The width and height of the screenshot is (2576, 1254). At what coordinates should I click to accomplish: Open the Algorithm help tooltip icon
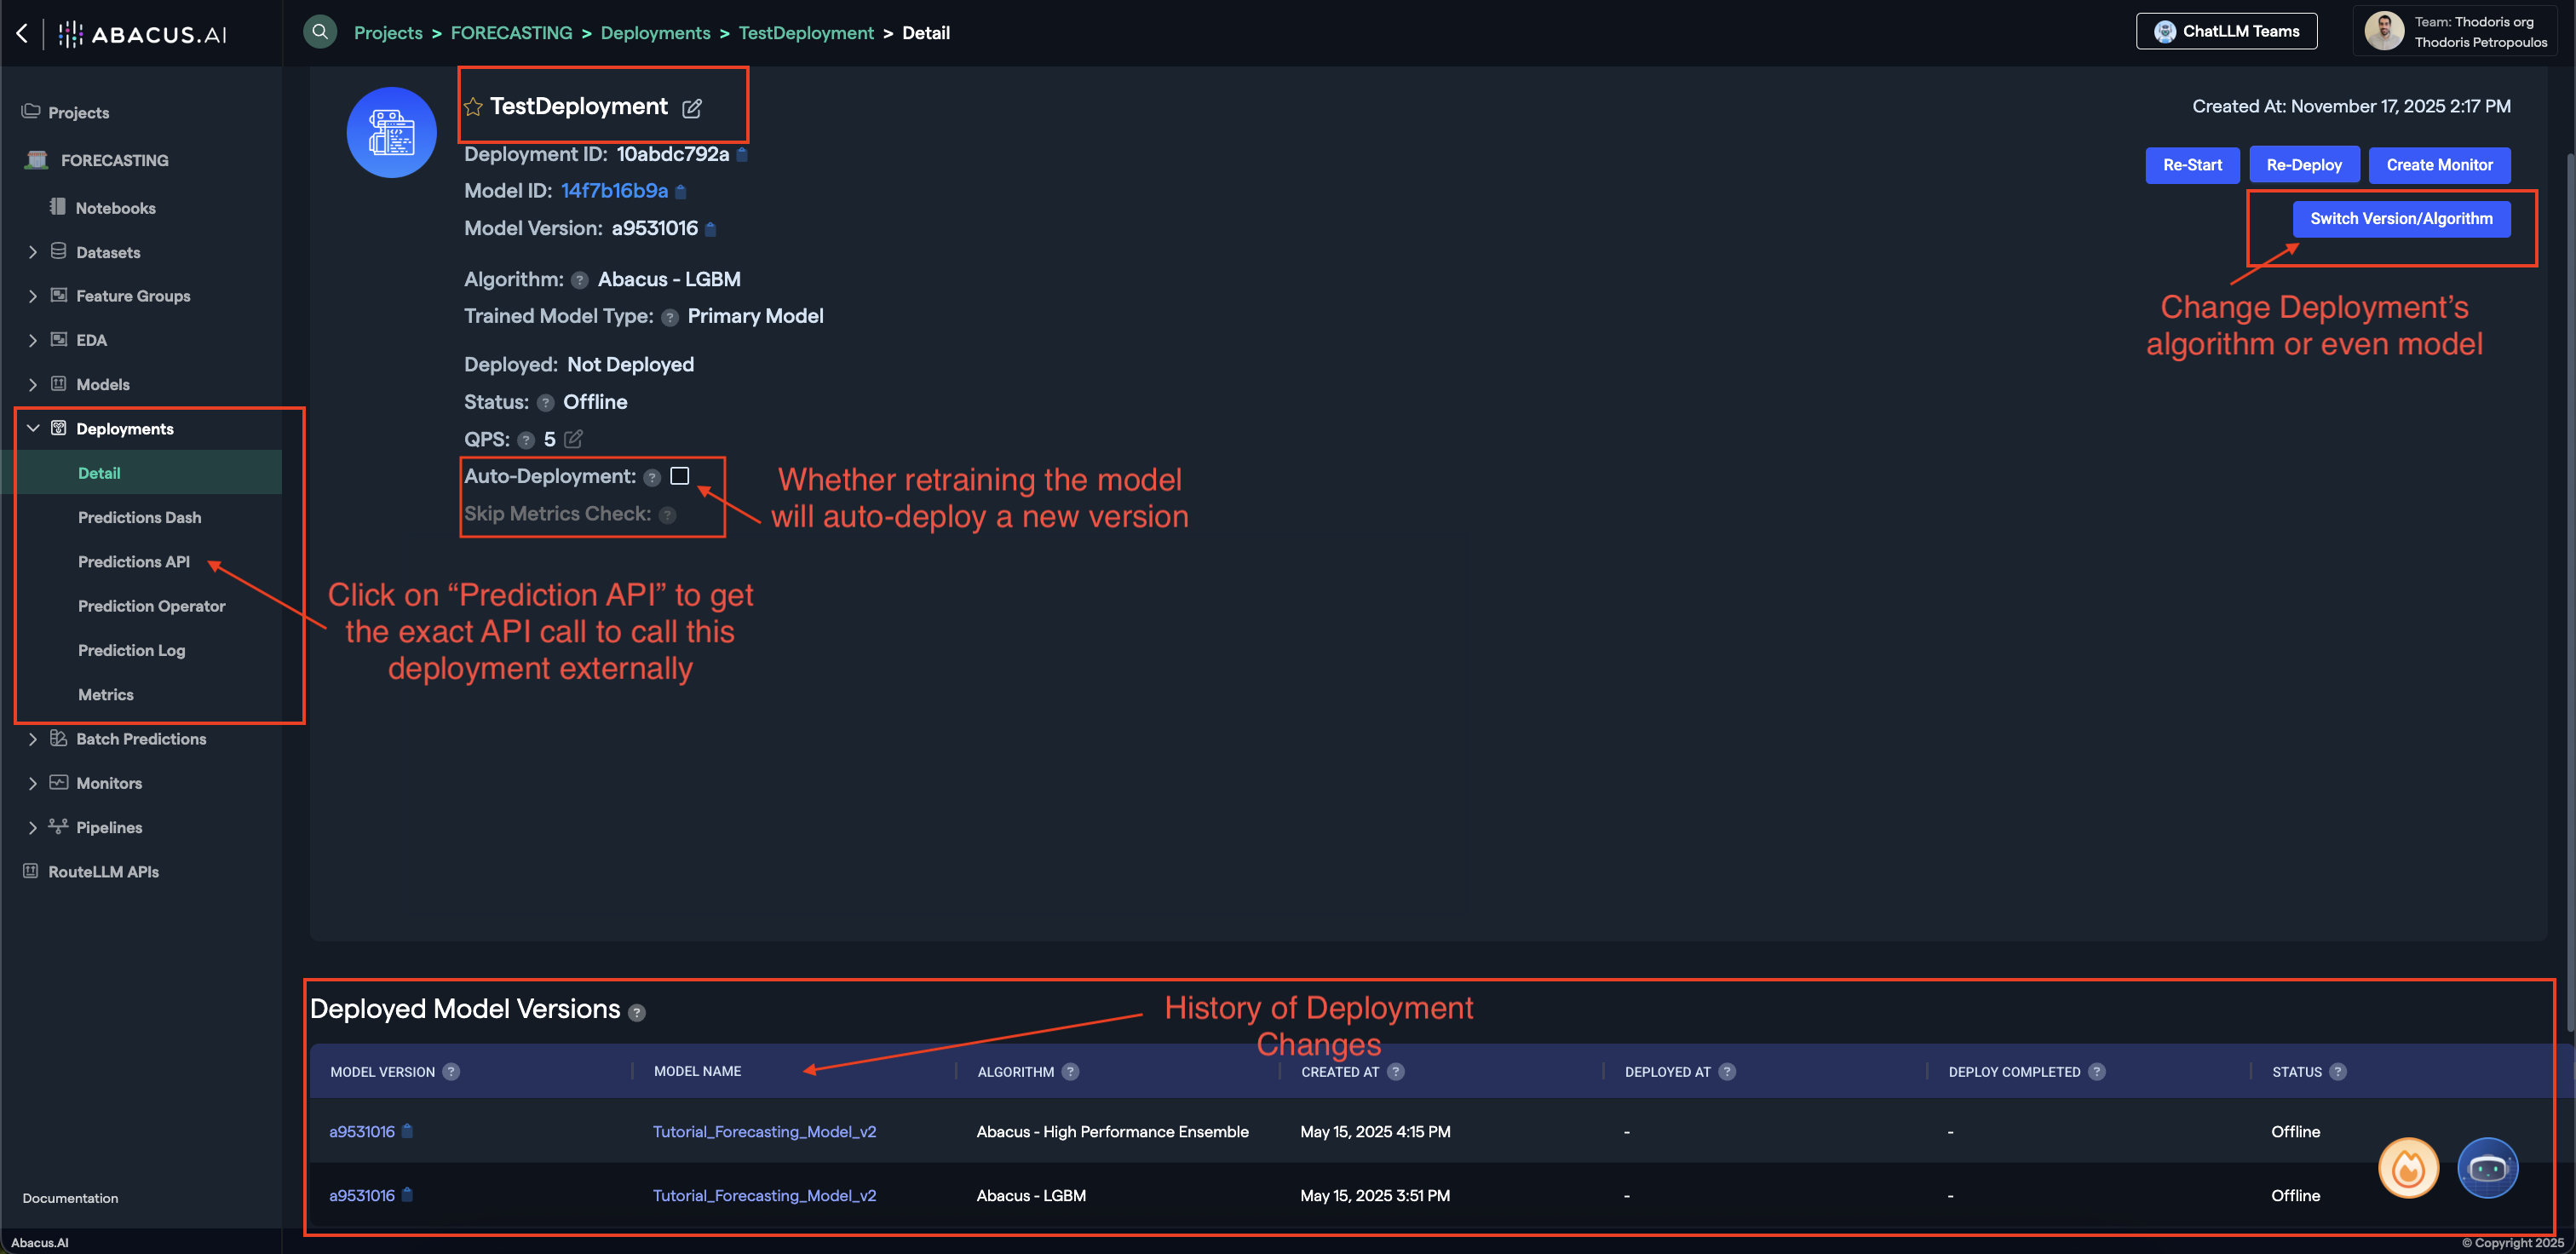(x=580, y=280)
